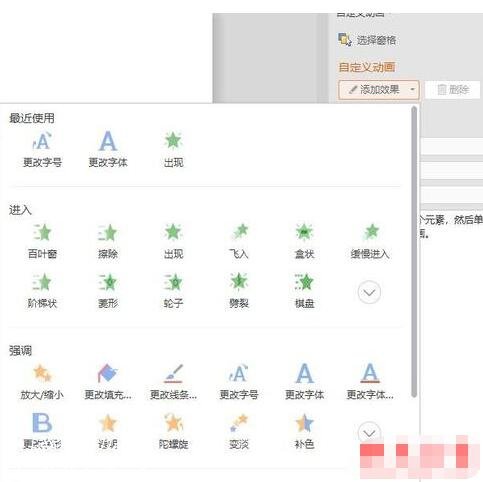Select the 菱形 entrance effect
This screenshot has width=483, height=482.
coord(108,291)
